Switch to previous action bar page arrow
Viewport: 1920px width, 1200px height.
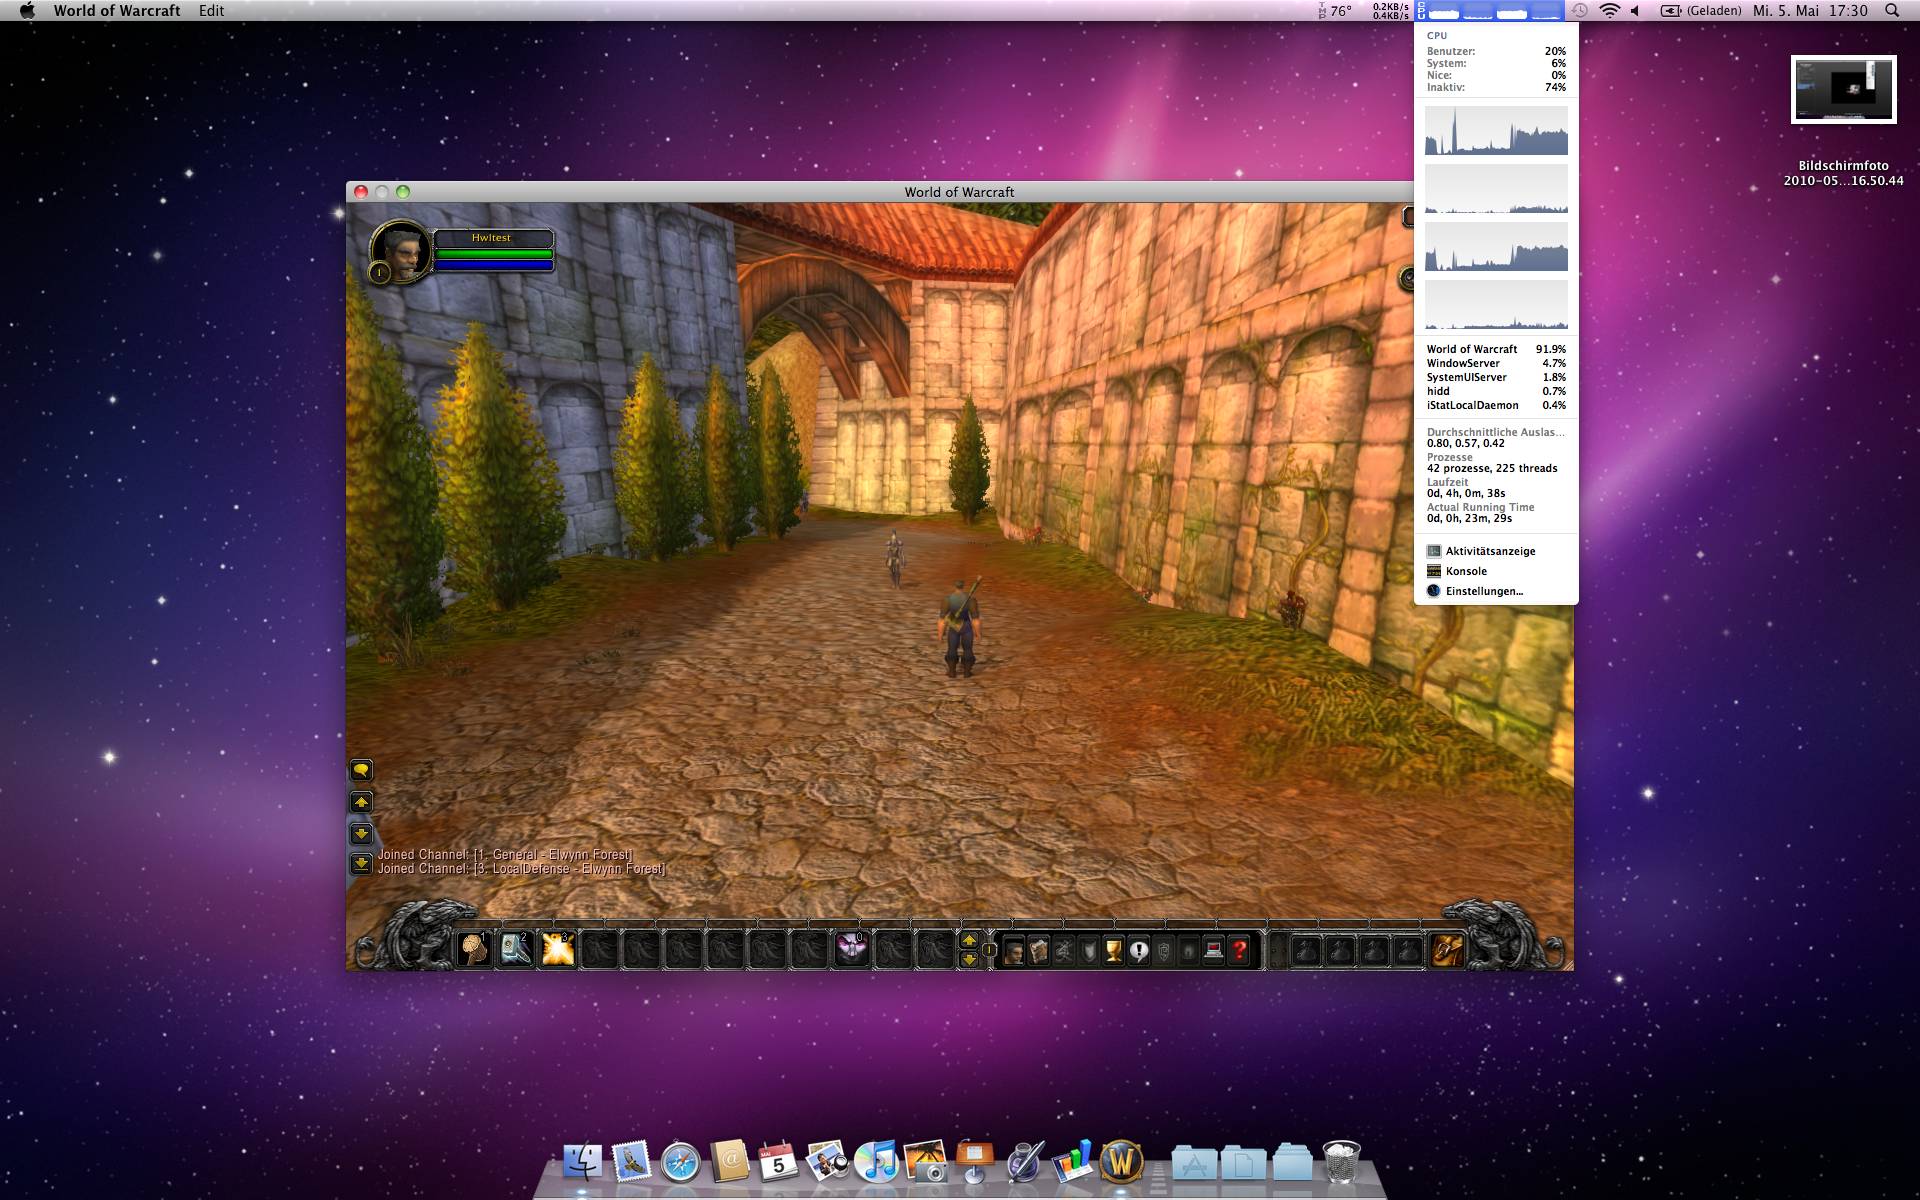969,940
